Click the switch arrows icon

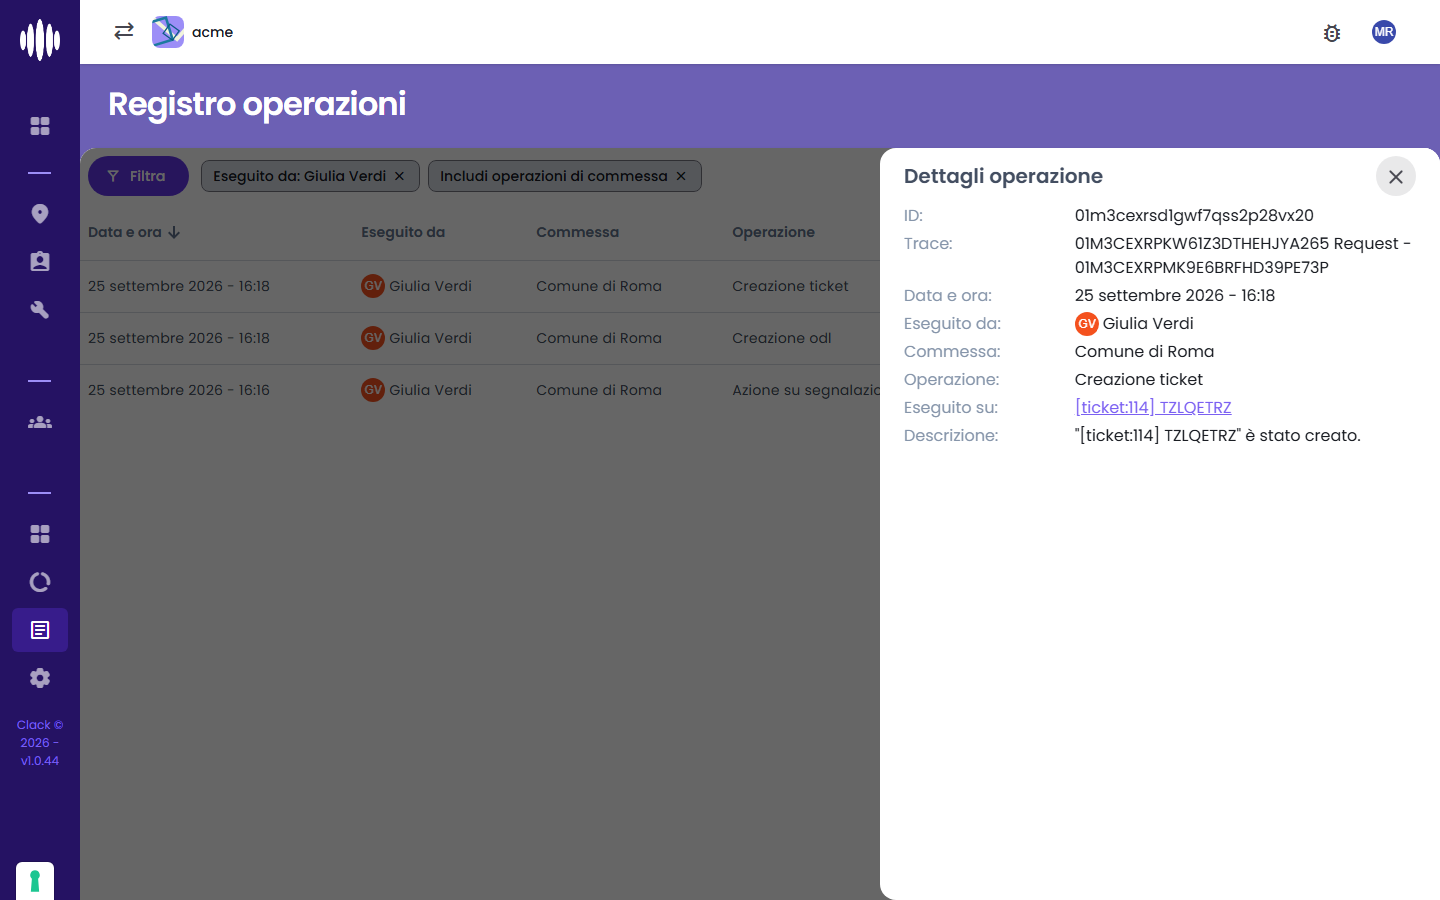point(124,31)
